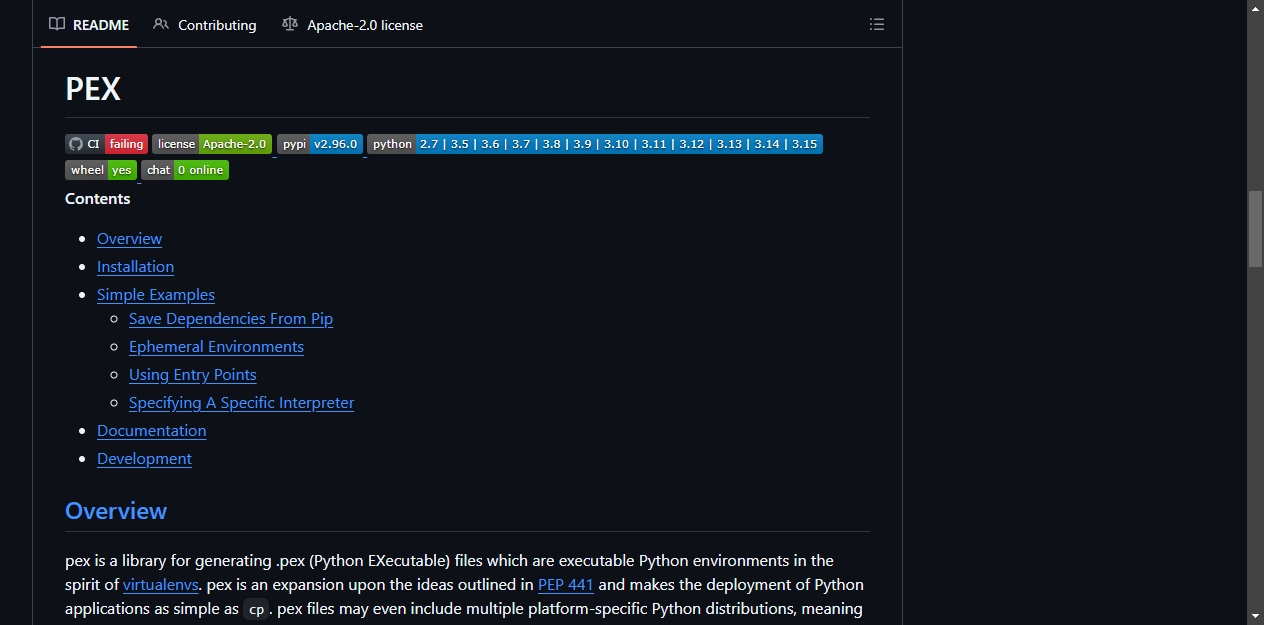Open the Using Entry Points link
The width and height of the screenshot is (1264, 625).
click(193, 374)
